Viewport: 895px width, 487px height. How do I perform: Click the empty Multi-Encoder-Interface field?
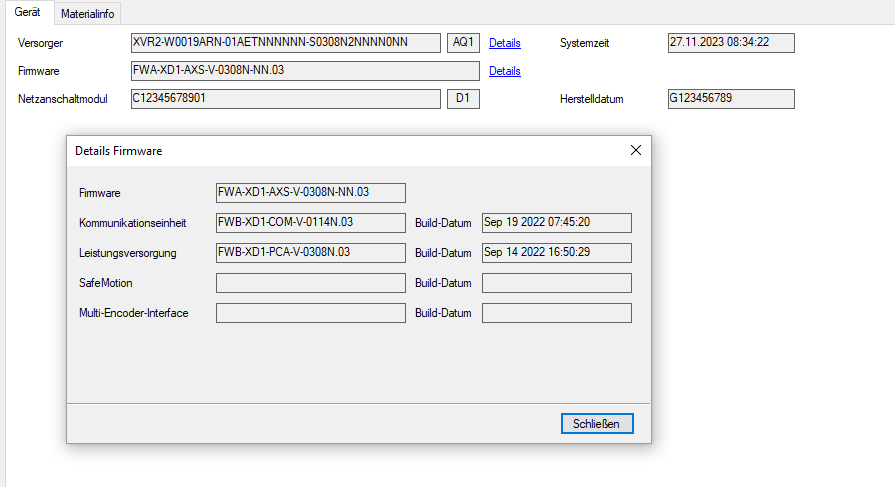(x=310, y=313)
